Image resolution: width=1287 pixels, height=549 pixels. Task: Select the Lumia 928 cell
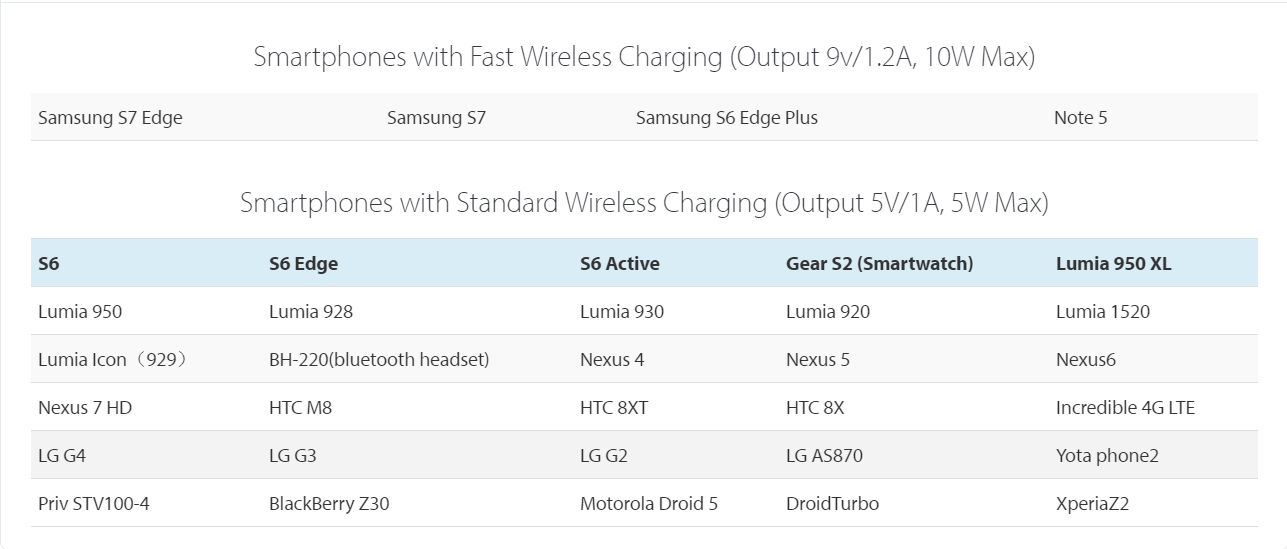point(310,312)
